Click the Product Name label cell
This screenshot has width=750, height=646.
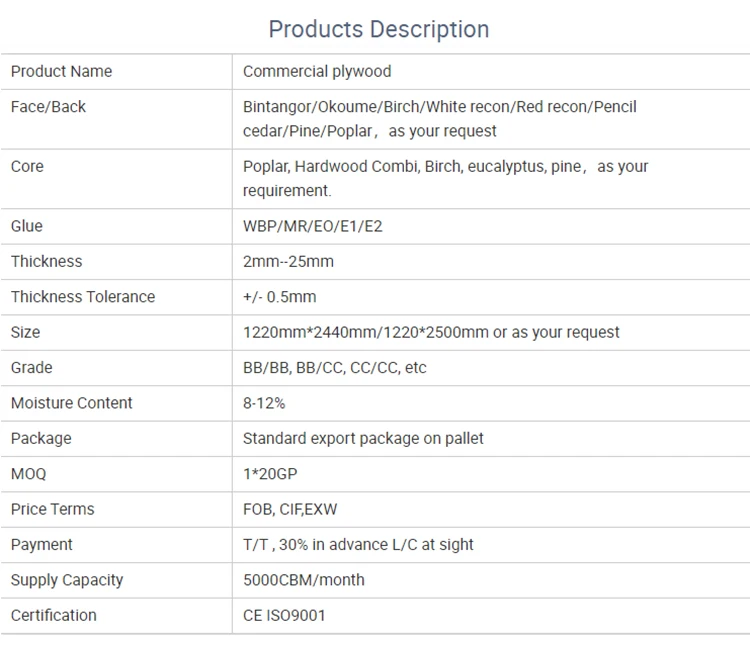coord(62,71)
